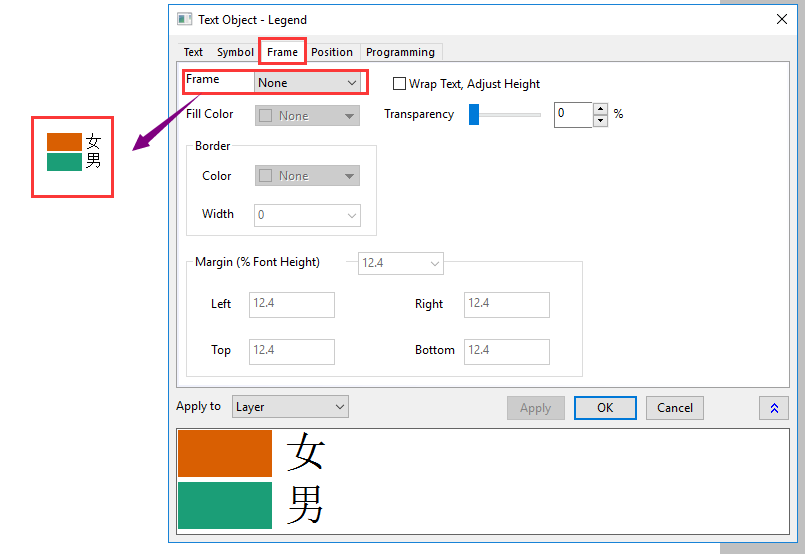The image size is (805, 554).
Task: Click the Apply button
Action: [535, 408]
